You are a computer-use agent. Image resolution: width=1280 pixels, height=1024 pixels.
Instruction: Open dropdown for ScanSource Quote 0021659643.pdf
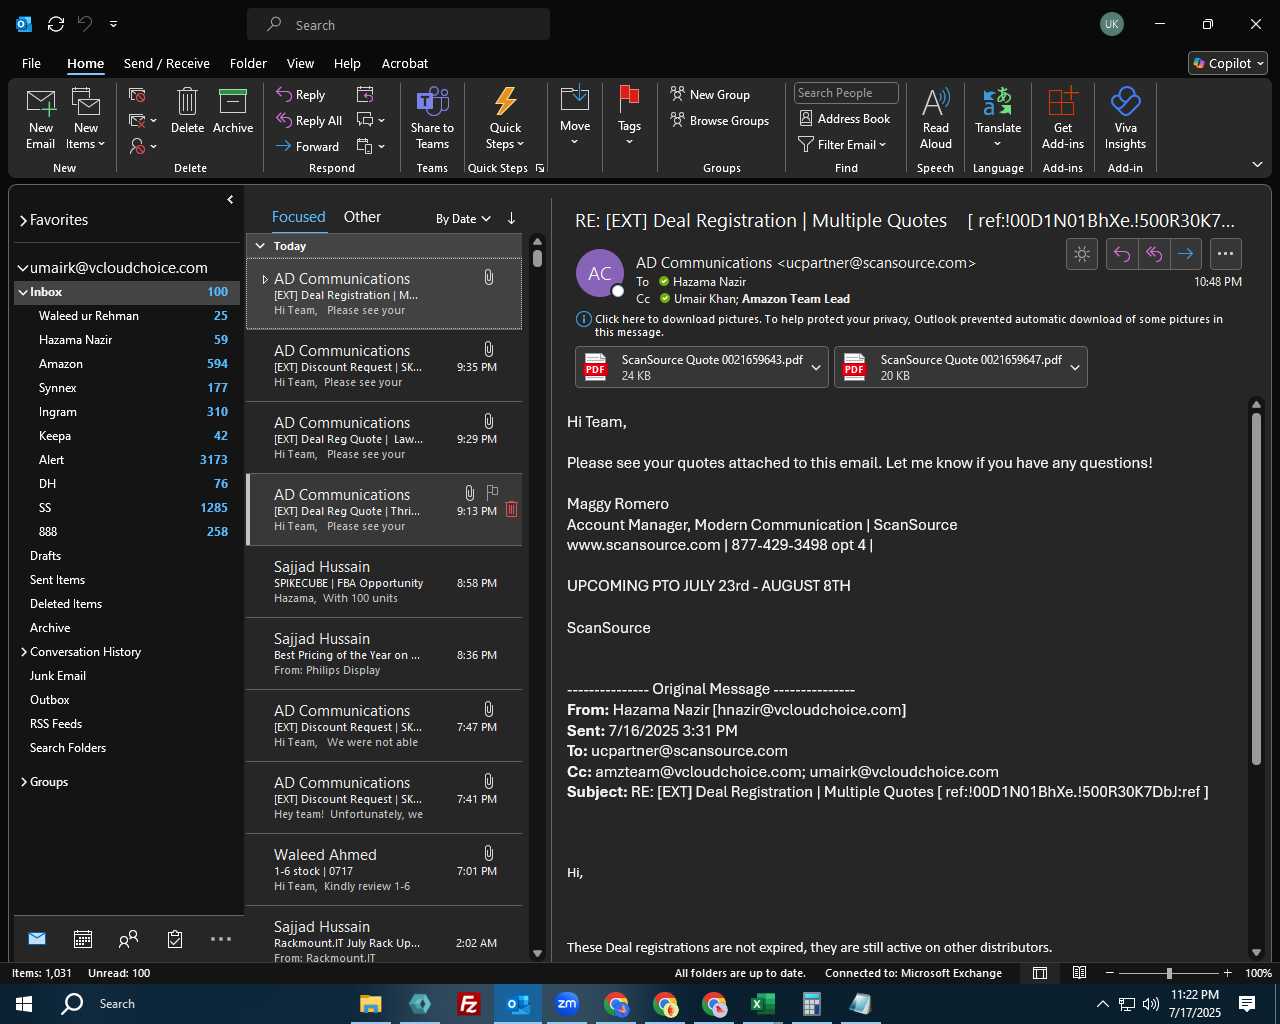(816, 367)
